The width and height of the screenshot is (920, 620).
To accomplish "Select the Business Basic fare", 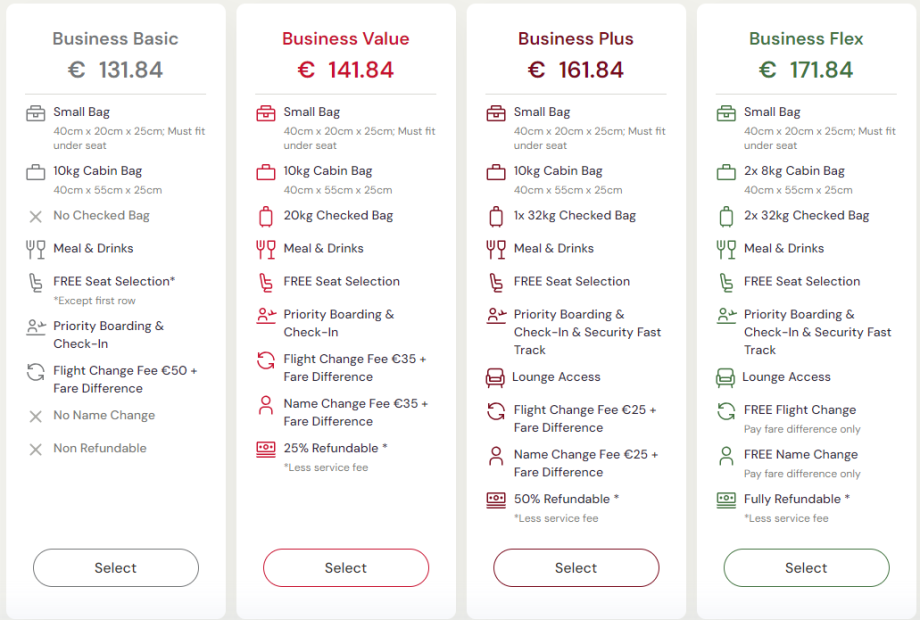I will [x=115, y=567].
